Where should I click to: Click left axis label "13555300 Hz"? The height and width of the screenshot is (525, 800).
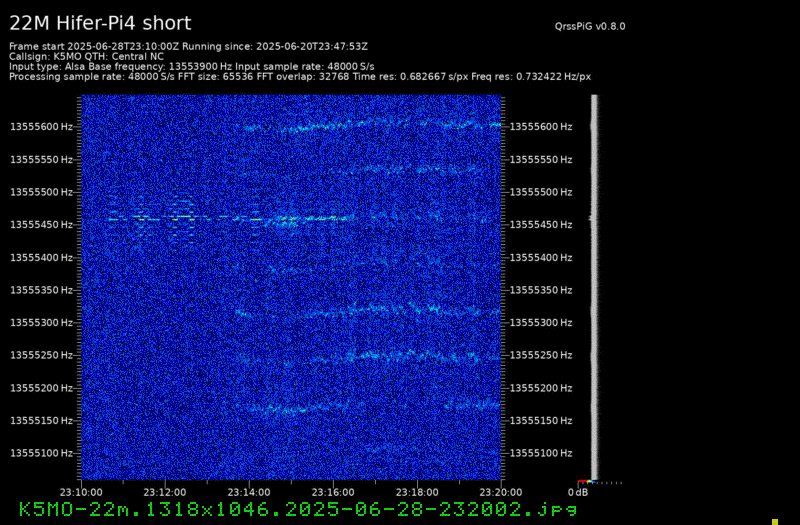42,323
